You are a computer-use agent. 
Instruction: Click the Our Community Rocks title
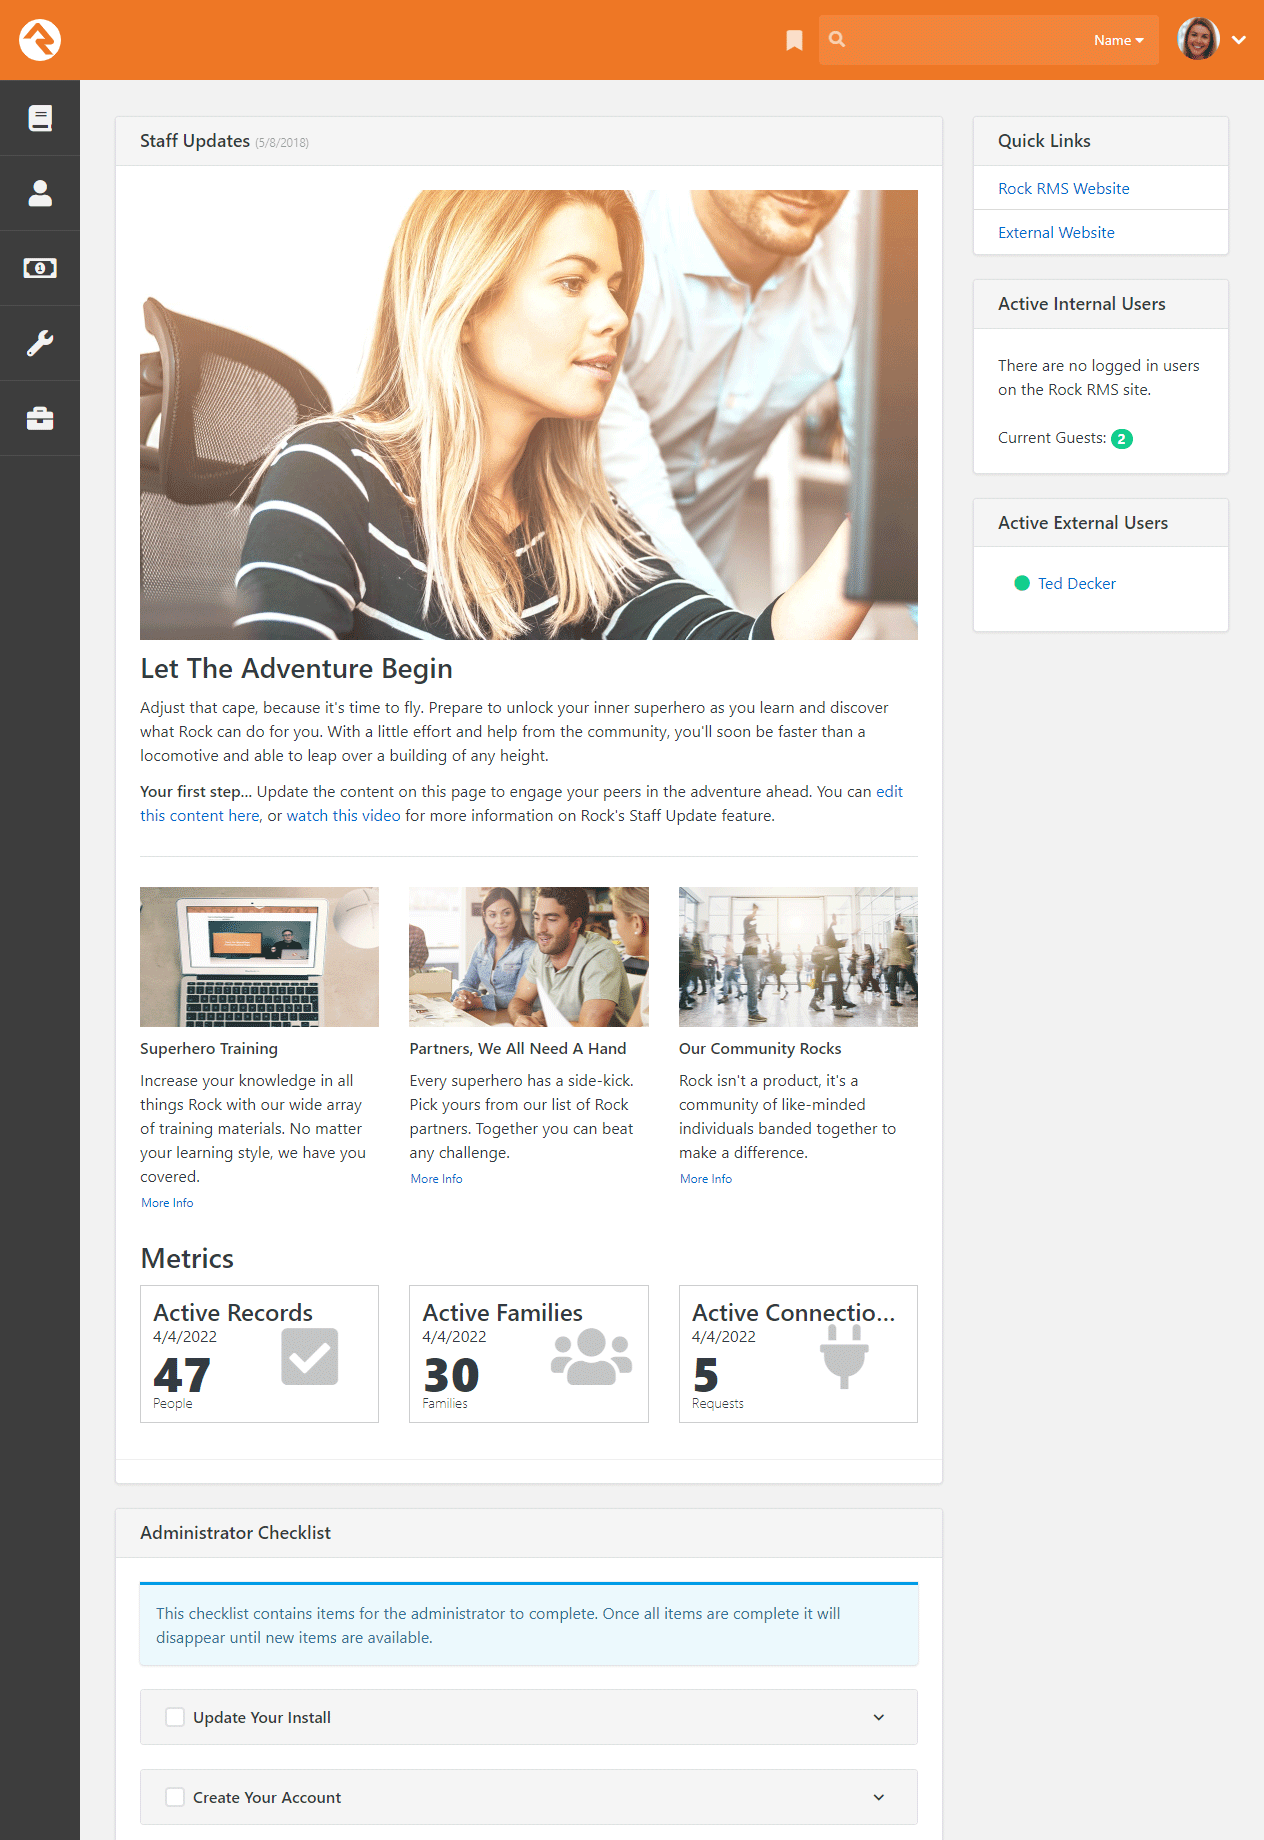tap(760, 1048)
